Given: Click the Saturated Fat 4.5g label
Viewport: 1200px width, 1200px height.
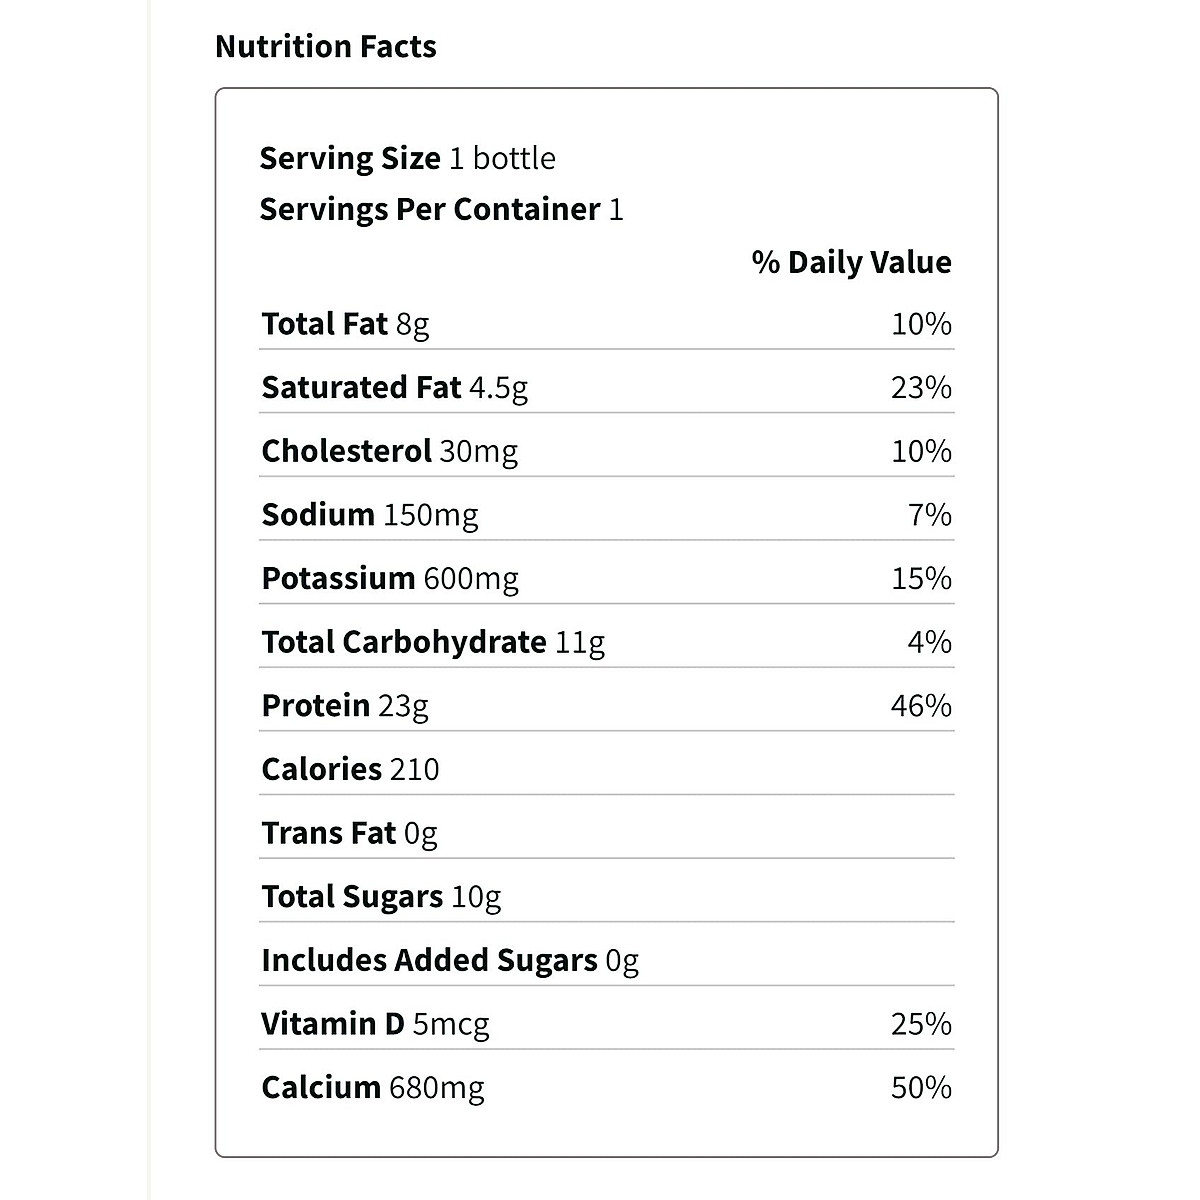Looking at the screenshot, I should tap(394, 387).
